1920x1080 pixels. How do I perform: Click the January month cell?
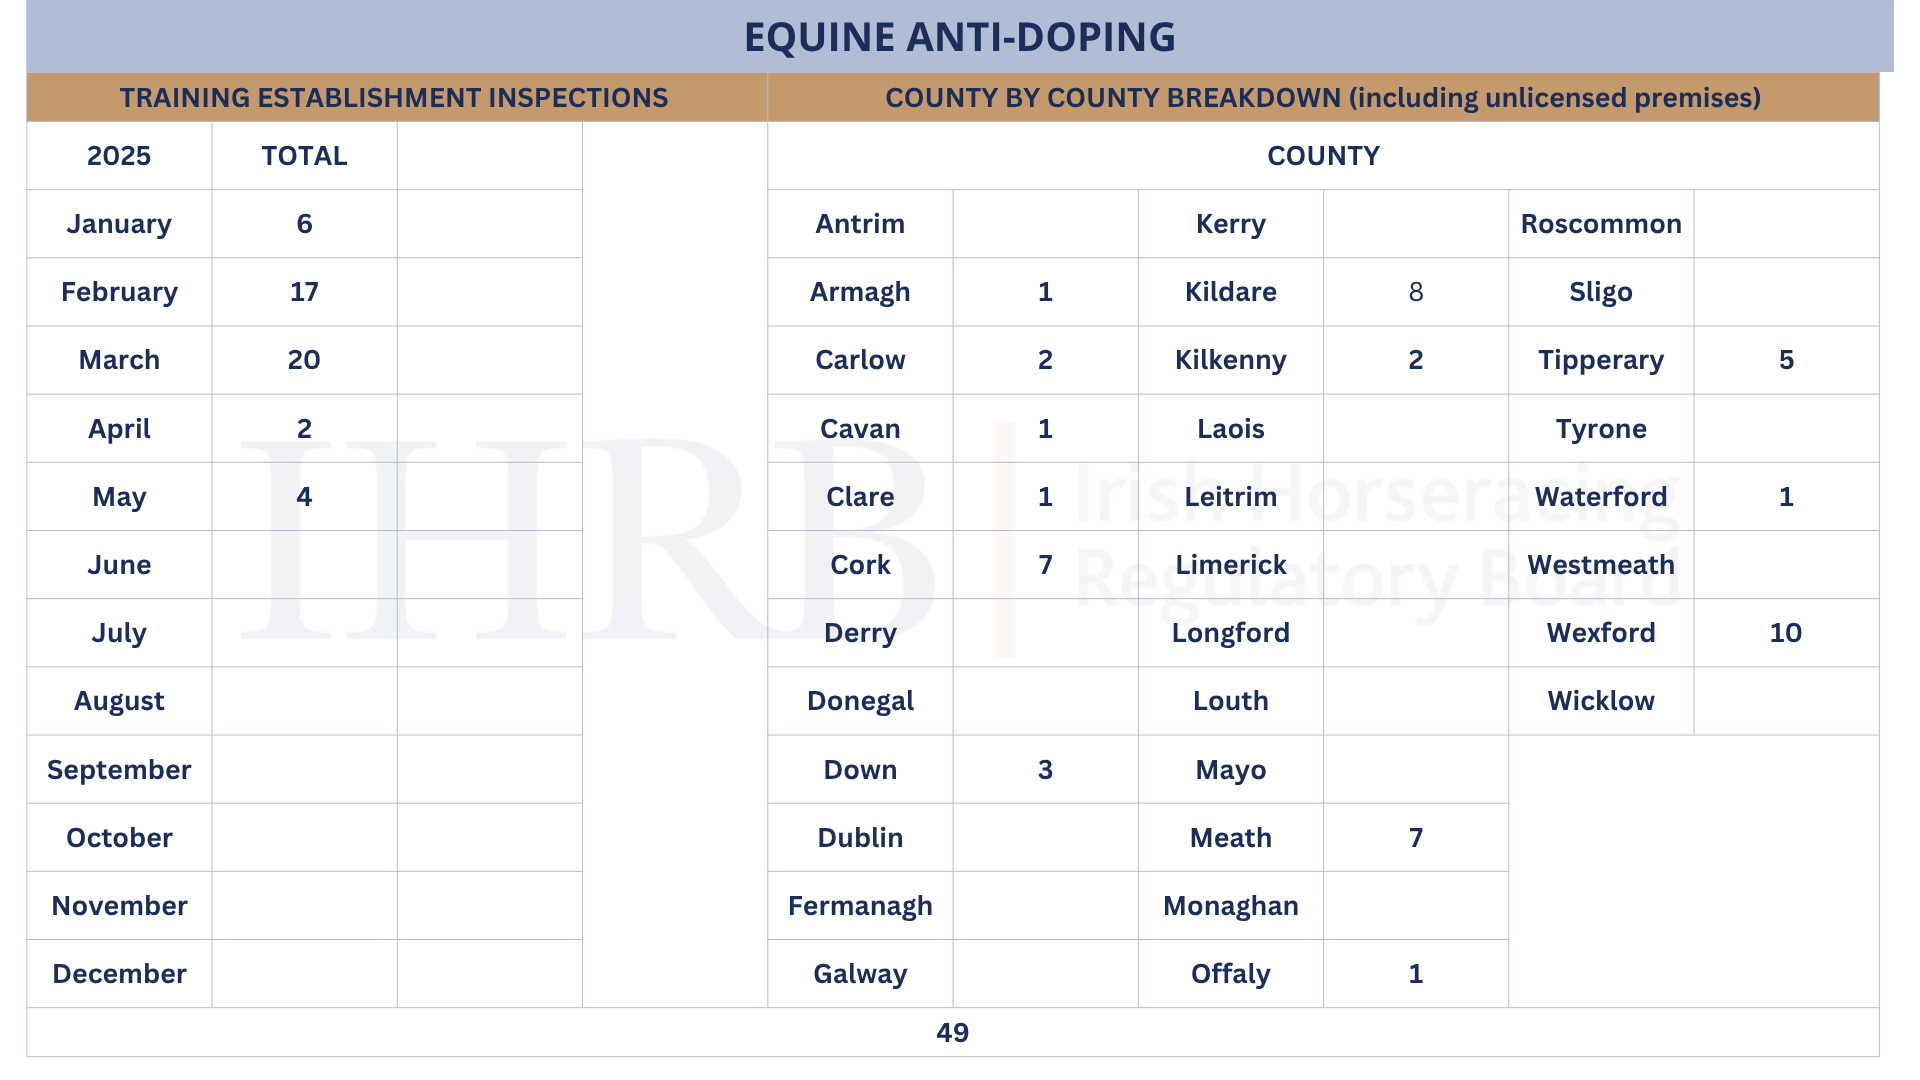pyautogui.click(x=119, y=224)
